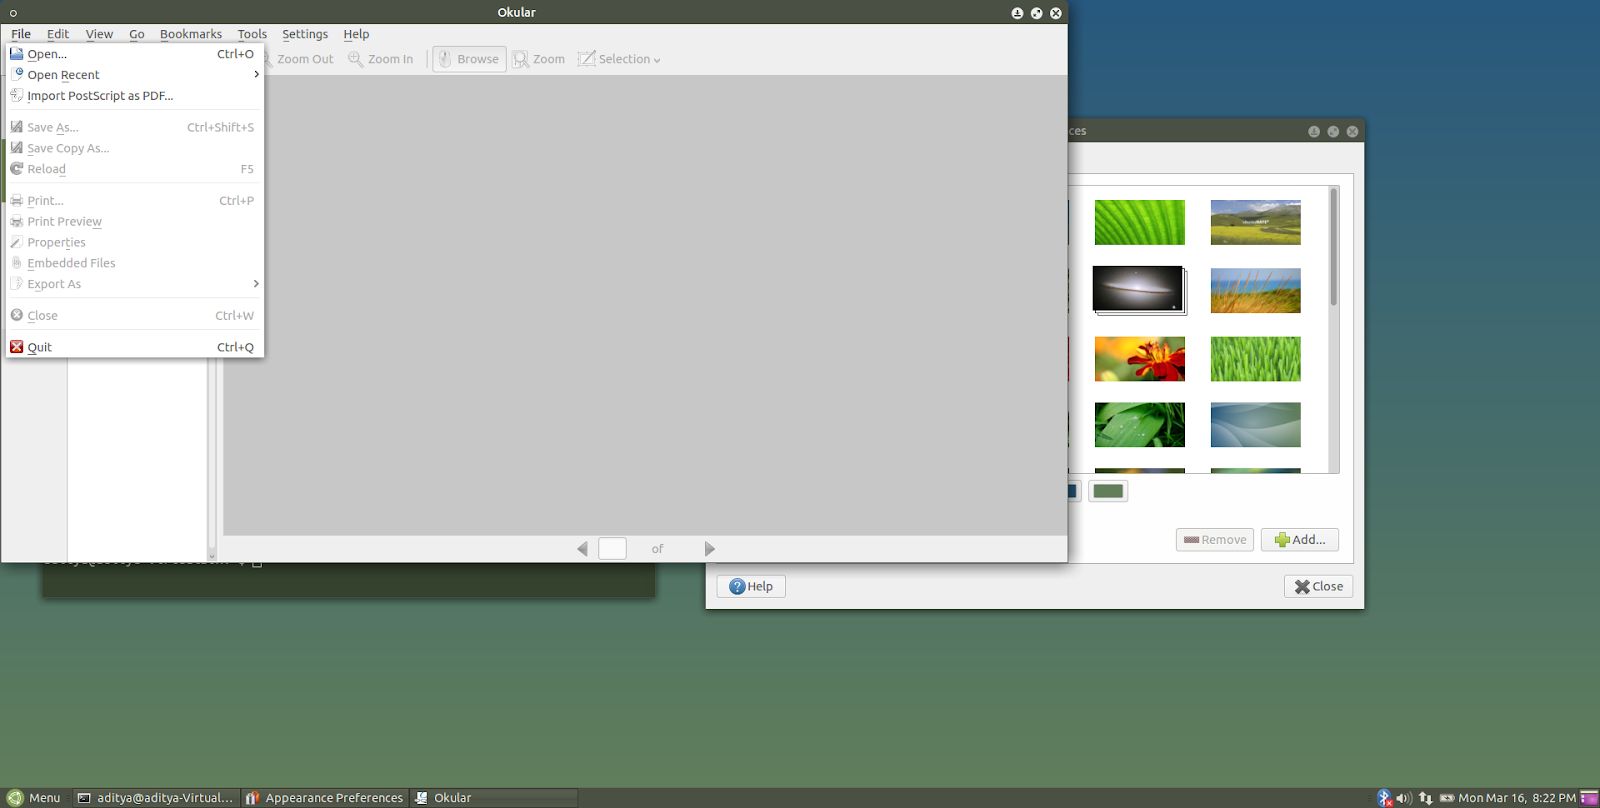This screenshot has width=1600, height=808.
Task: Click the wallpaper list scrollbar
Action: (x=1334, y=248)
